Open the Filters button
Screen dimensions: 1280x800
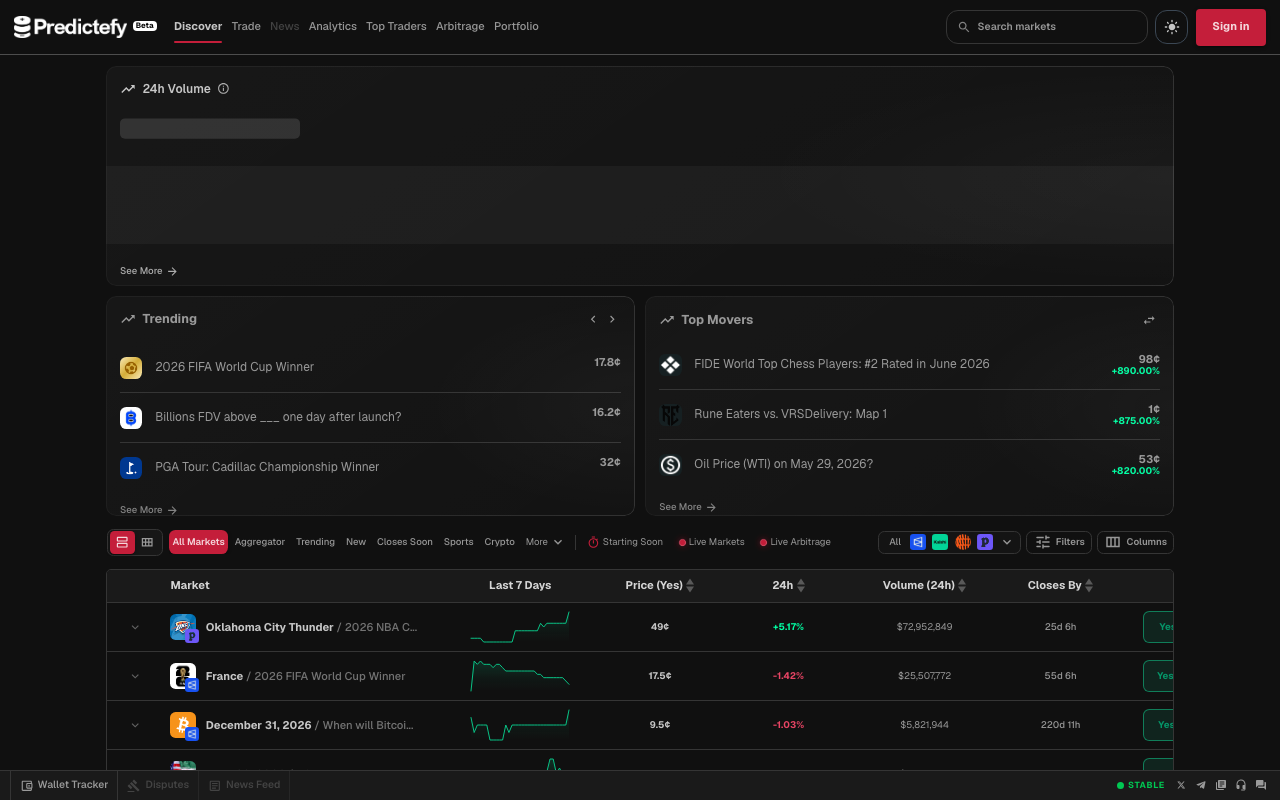(1059, 542)
